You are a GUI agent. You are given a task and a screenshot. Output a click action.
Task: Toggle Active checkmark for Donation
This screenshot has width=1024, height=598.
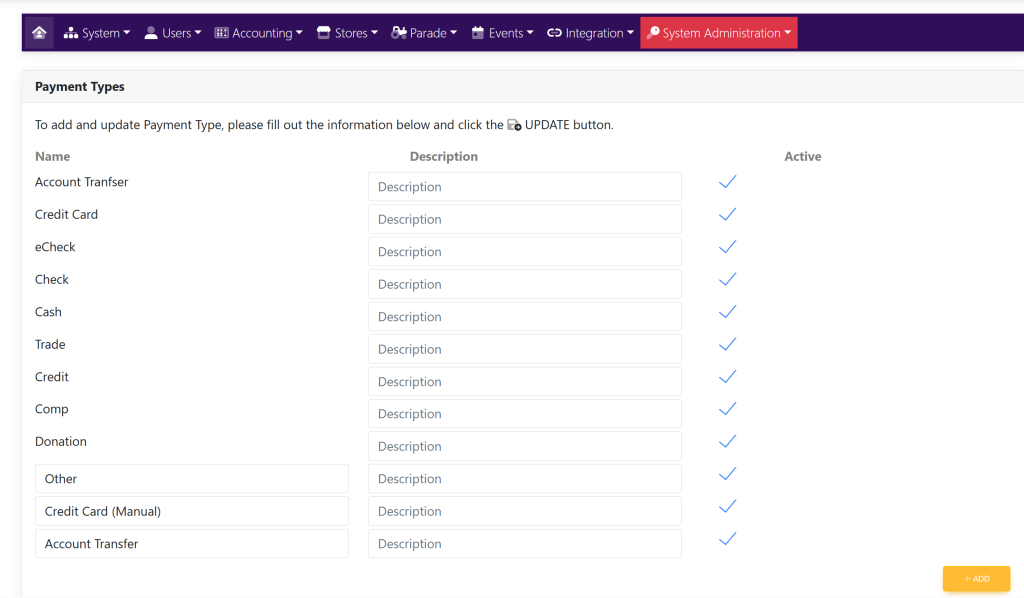pyautogui.click(x=728, y=441)
